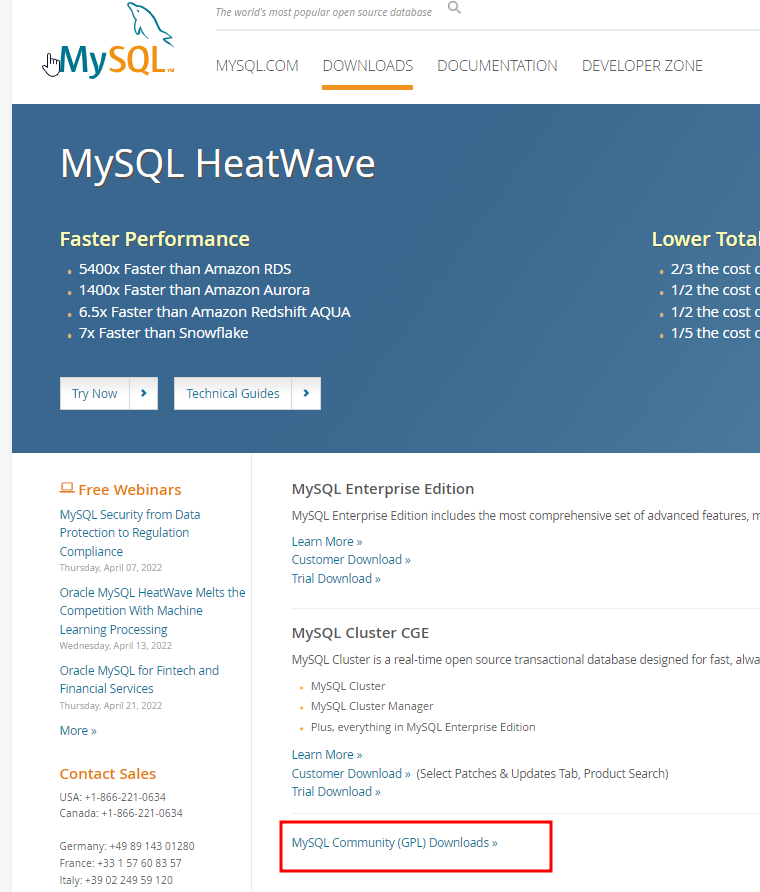Open MySQL Security from Data Protection webinar
Image resolution: width=760 pixels, height=892 pixels.
pos(130,533)
